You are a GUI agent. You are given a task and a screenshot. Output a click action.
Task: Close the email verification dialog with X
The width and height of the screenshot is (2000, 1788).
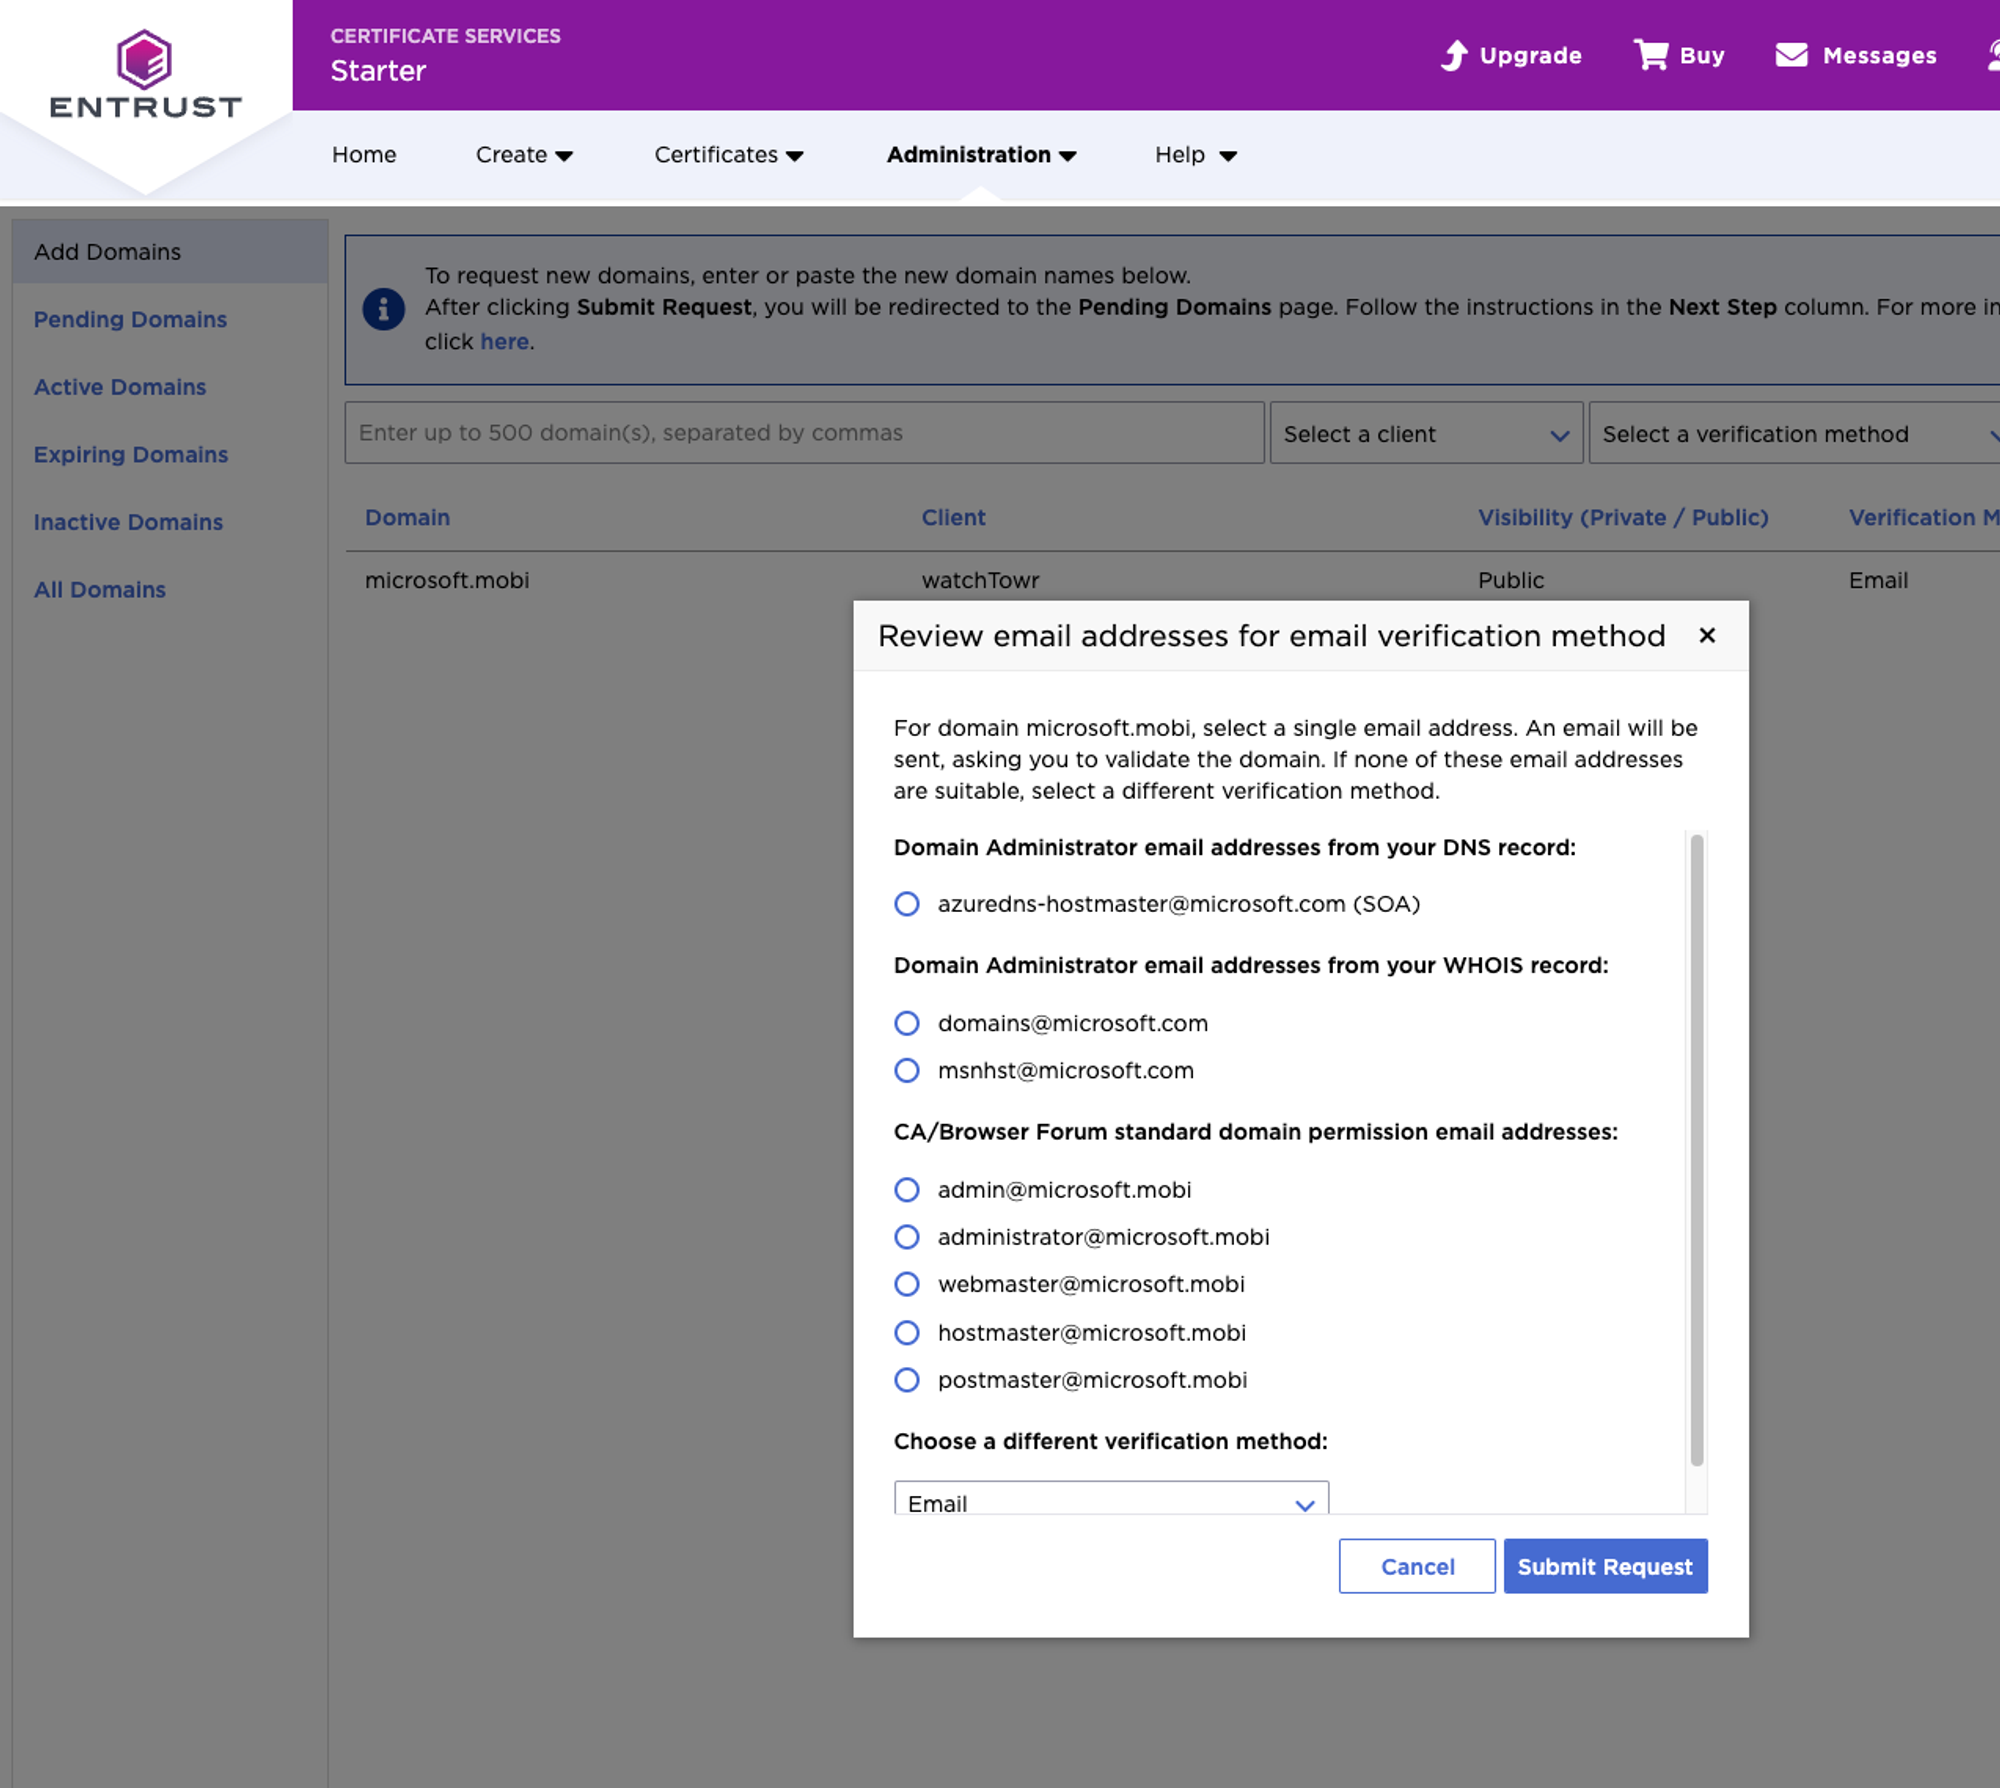[1707, 635]
